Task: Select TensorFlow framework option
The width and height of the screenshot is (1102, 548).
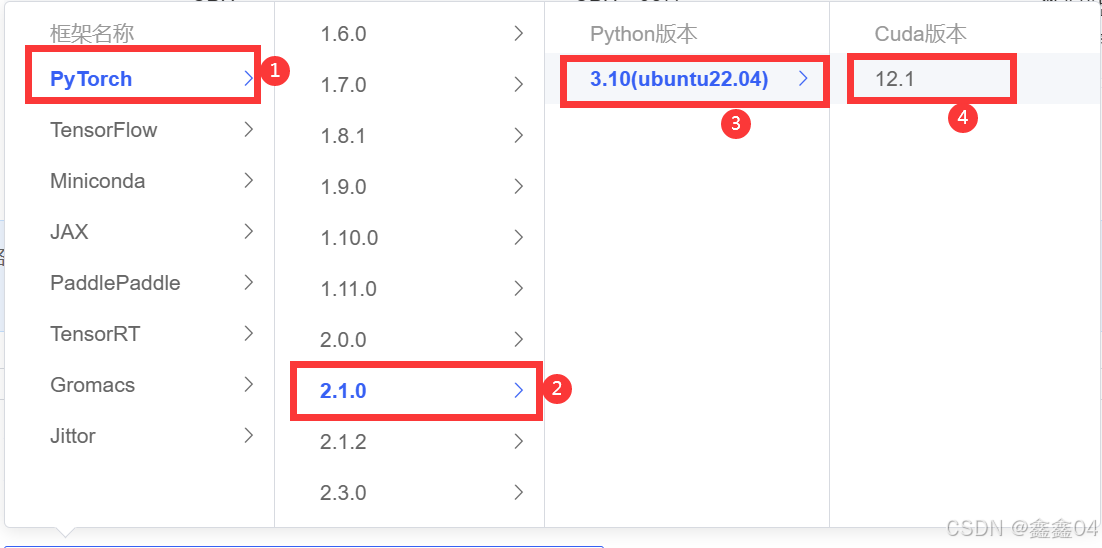Action: point(104,130)
